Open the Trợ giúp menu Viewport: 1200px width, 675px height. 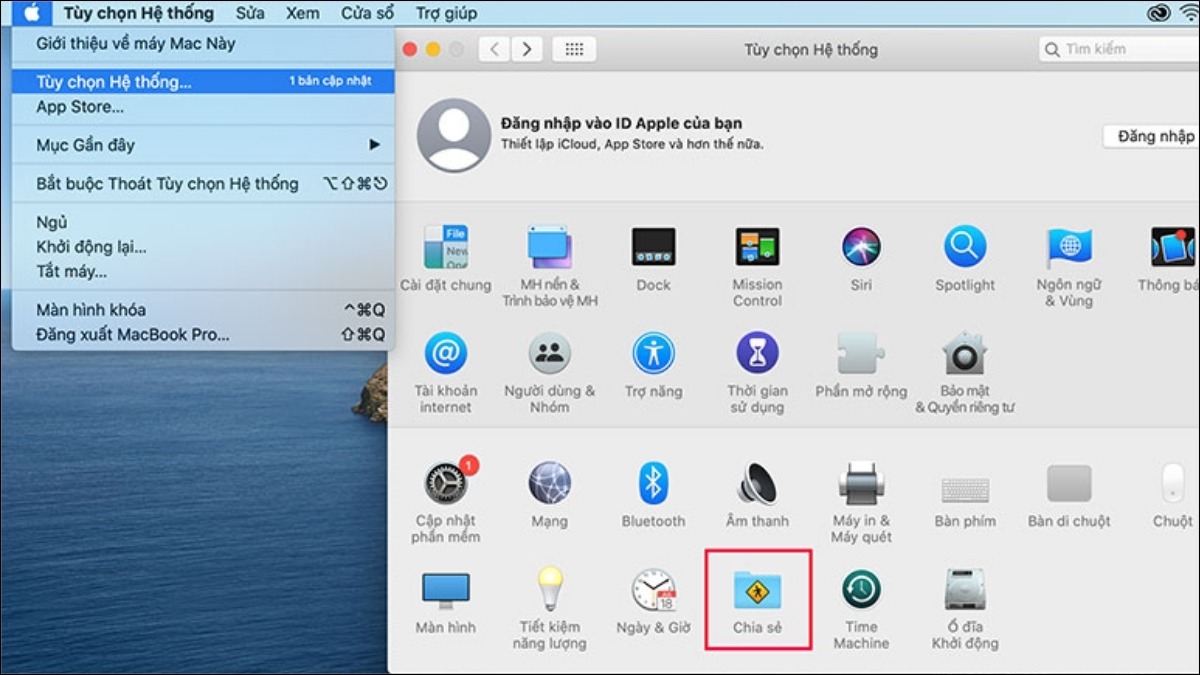tap(446, 13)
